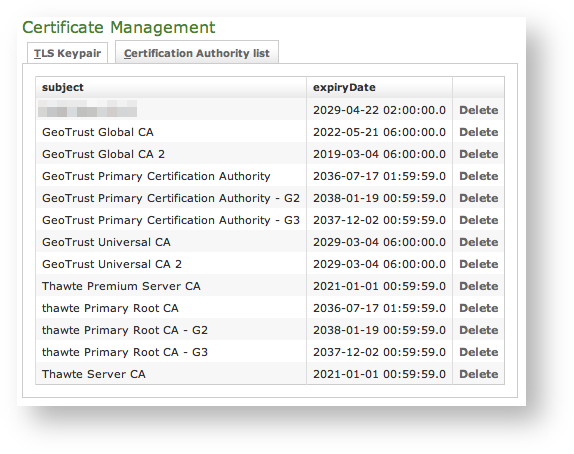The image size is (574, 454).
Task: Select the GeoTrust Universal CA subject cell
Action: tap(171, 242)
